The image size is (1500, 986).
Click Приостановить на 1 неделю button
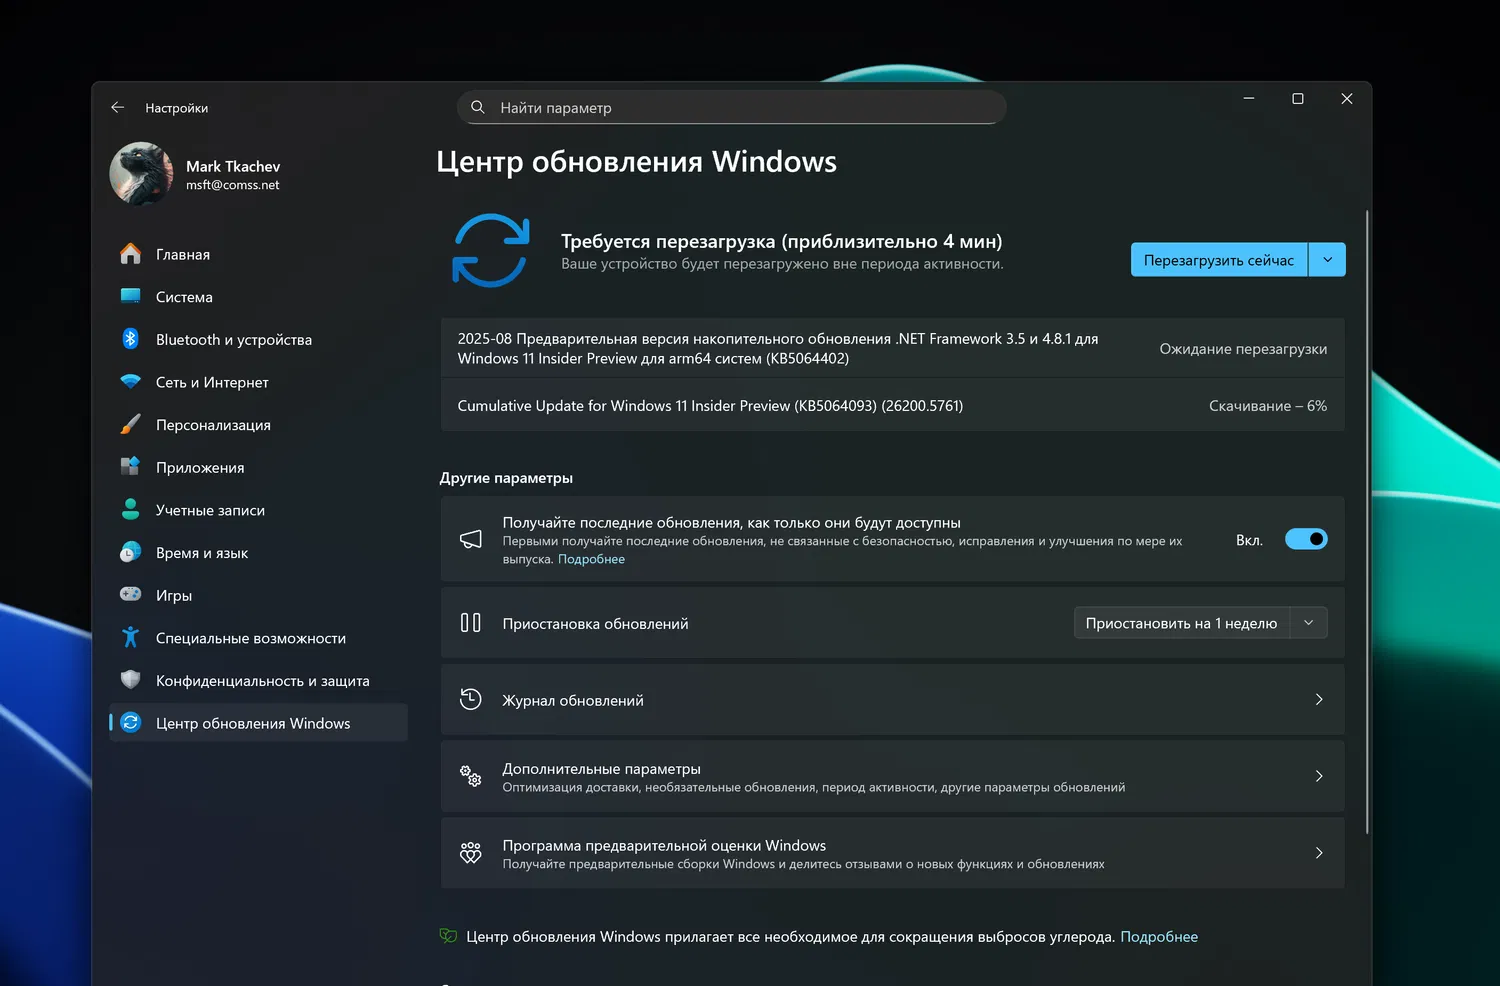click(x=1182, y=623)
